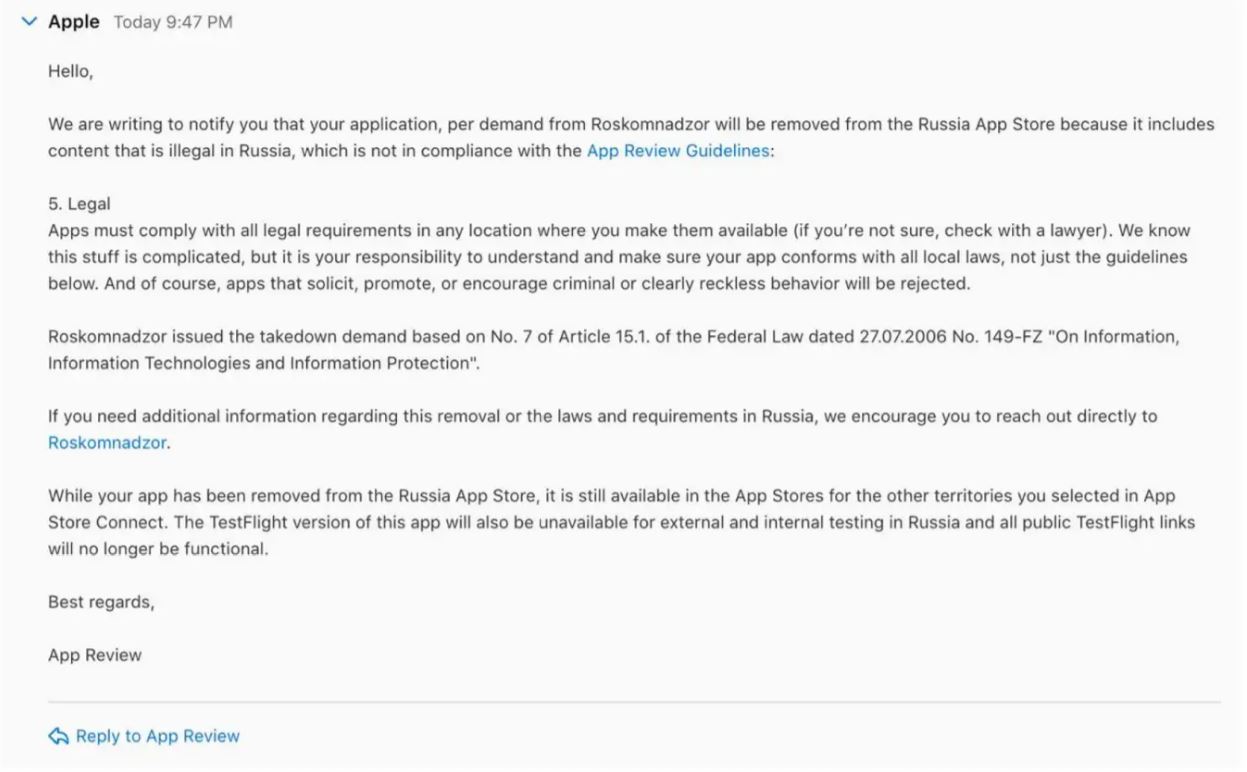Open the App Review Guidelines link
This screenshot has width=1247, height=772.
coord(678,151)
